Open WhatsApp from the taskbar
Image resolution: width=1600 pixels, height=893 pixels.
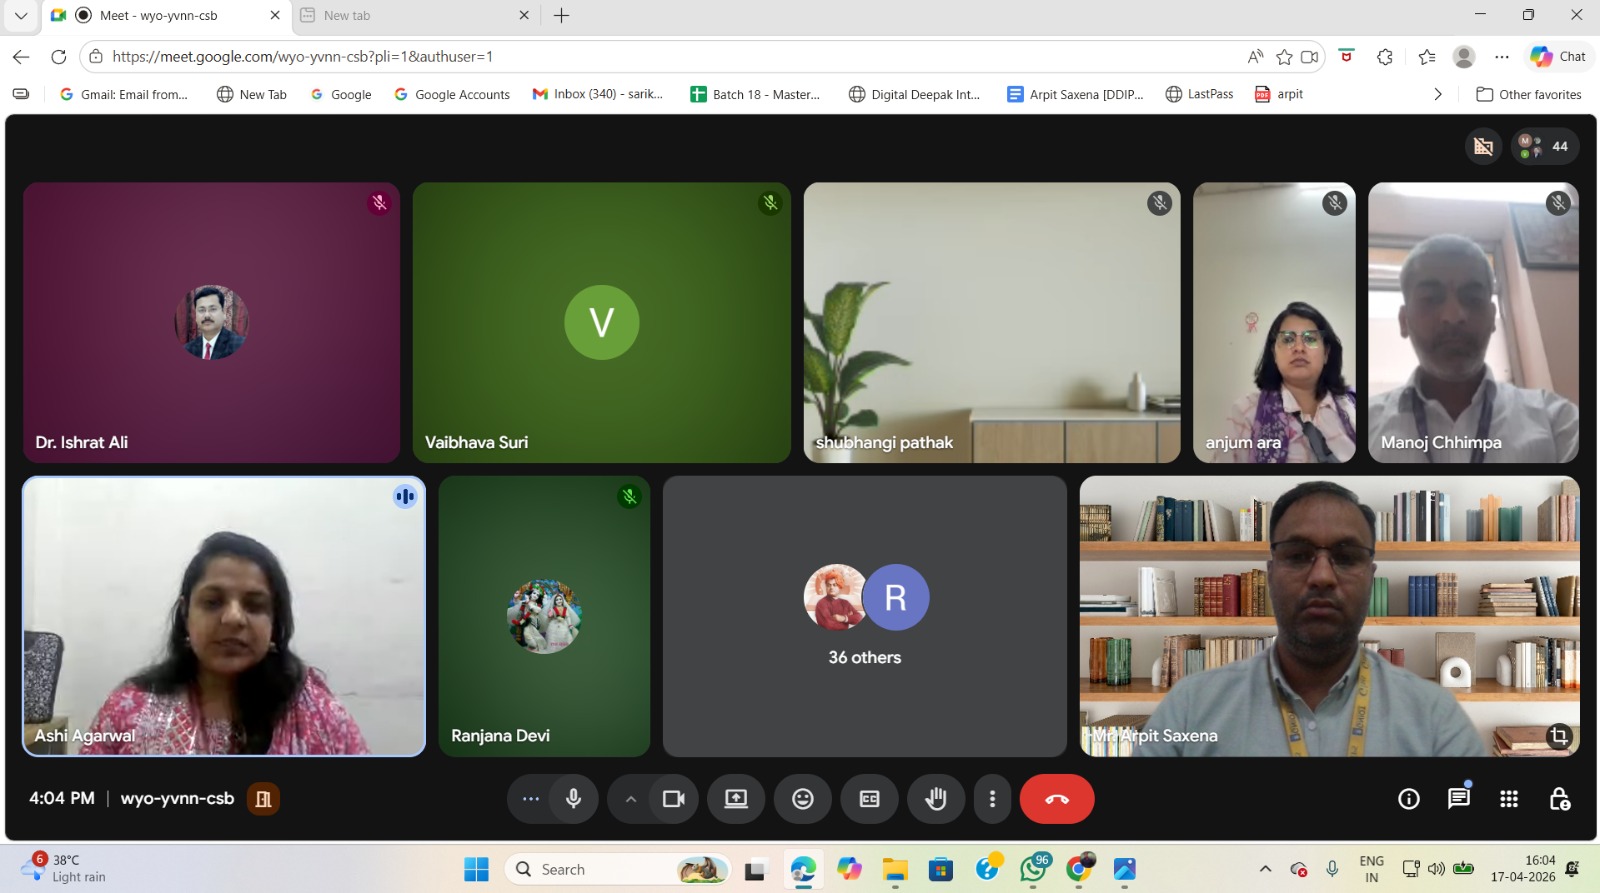[1033, 869]
